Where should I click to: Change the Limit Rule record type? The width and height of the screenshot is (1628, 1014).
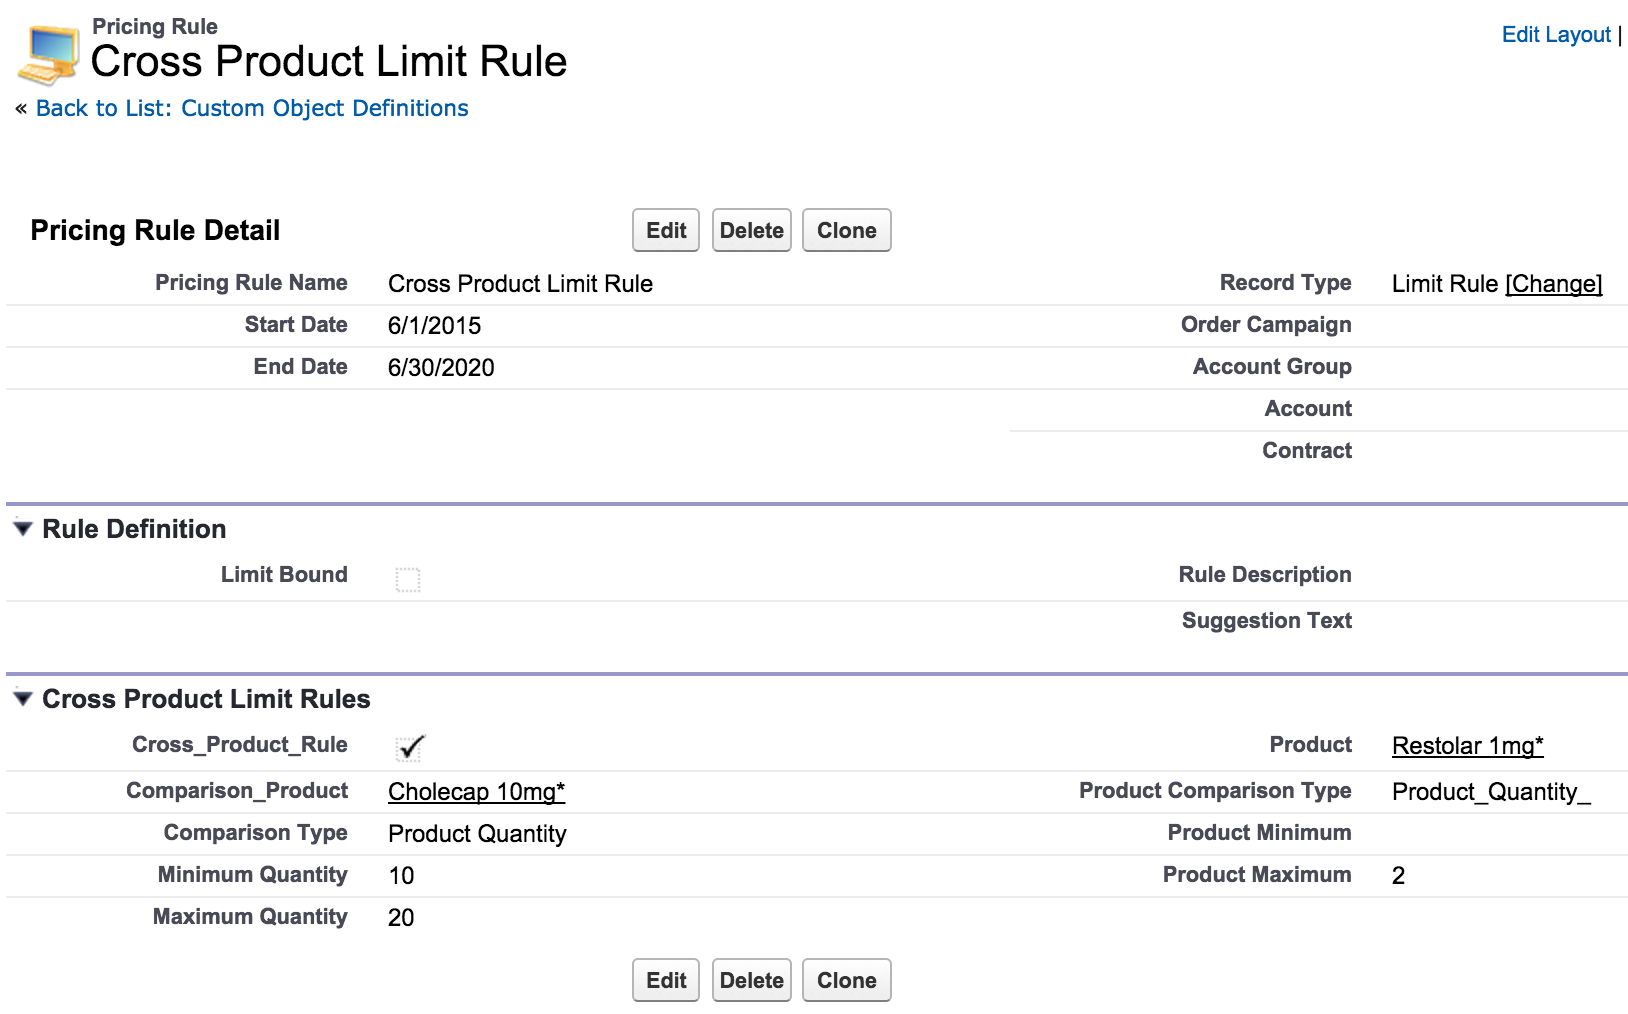coord(1553,284)
